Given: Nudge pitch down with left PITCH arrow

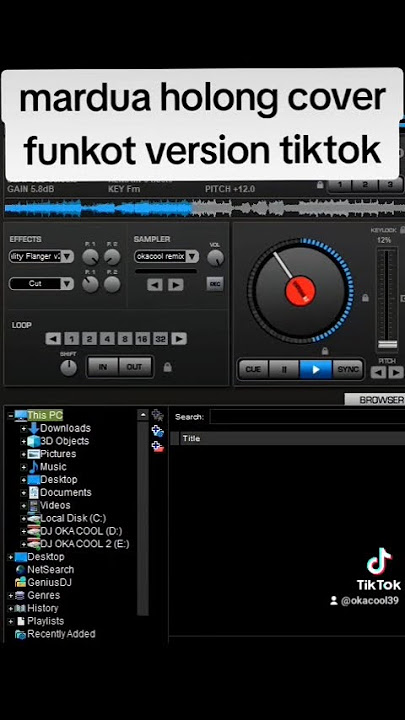Looking at the screenshot, I should pyautogui.click(x=378, y=372).
